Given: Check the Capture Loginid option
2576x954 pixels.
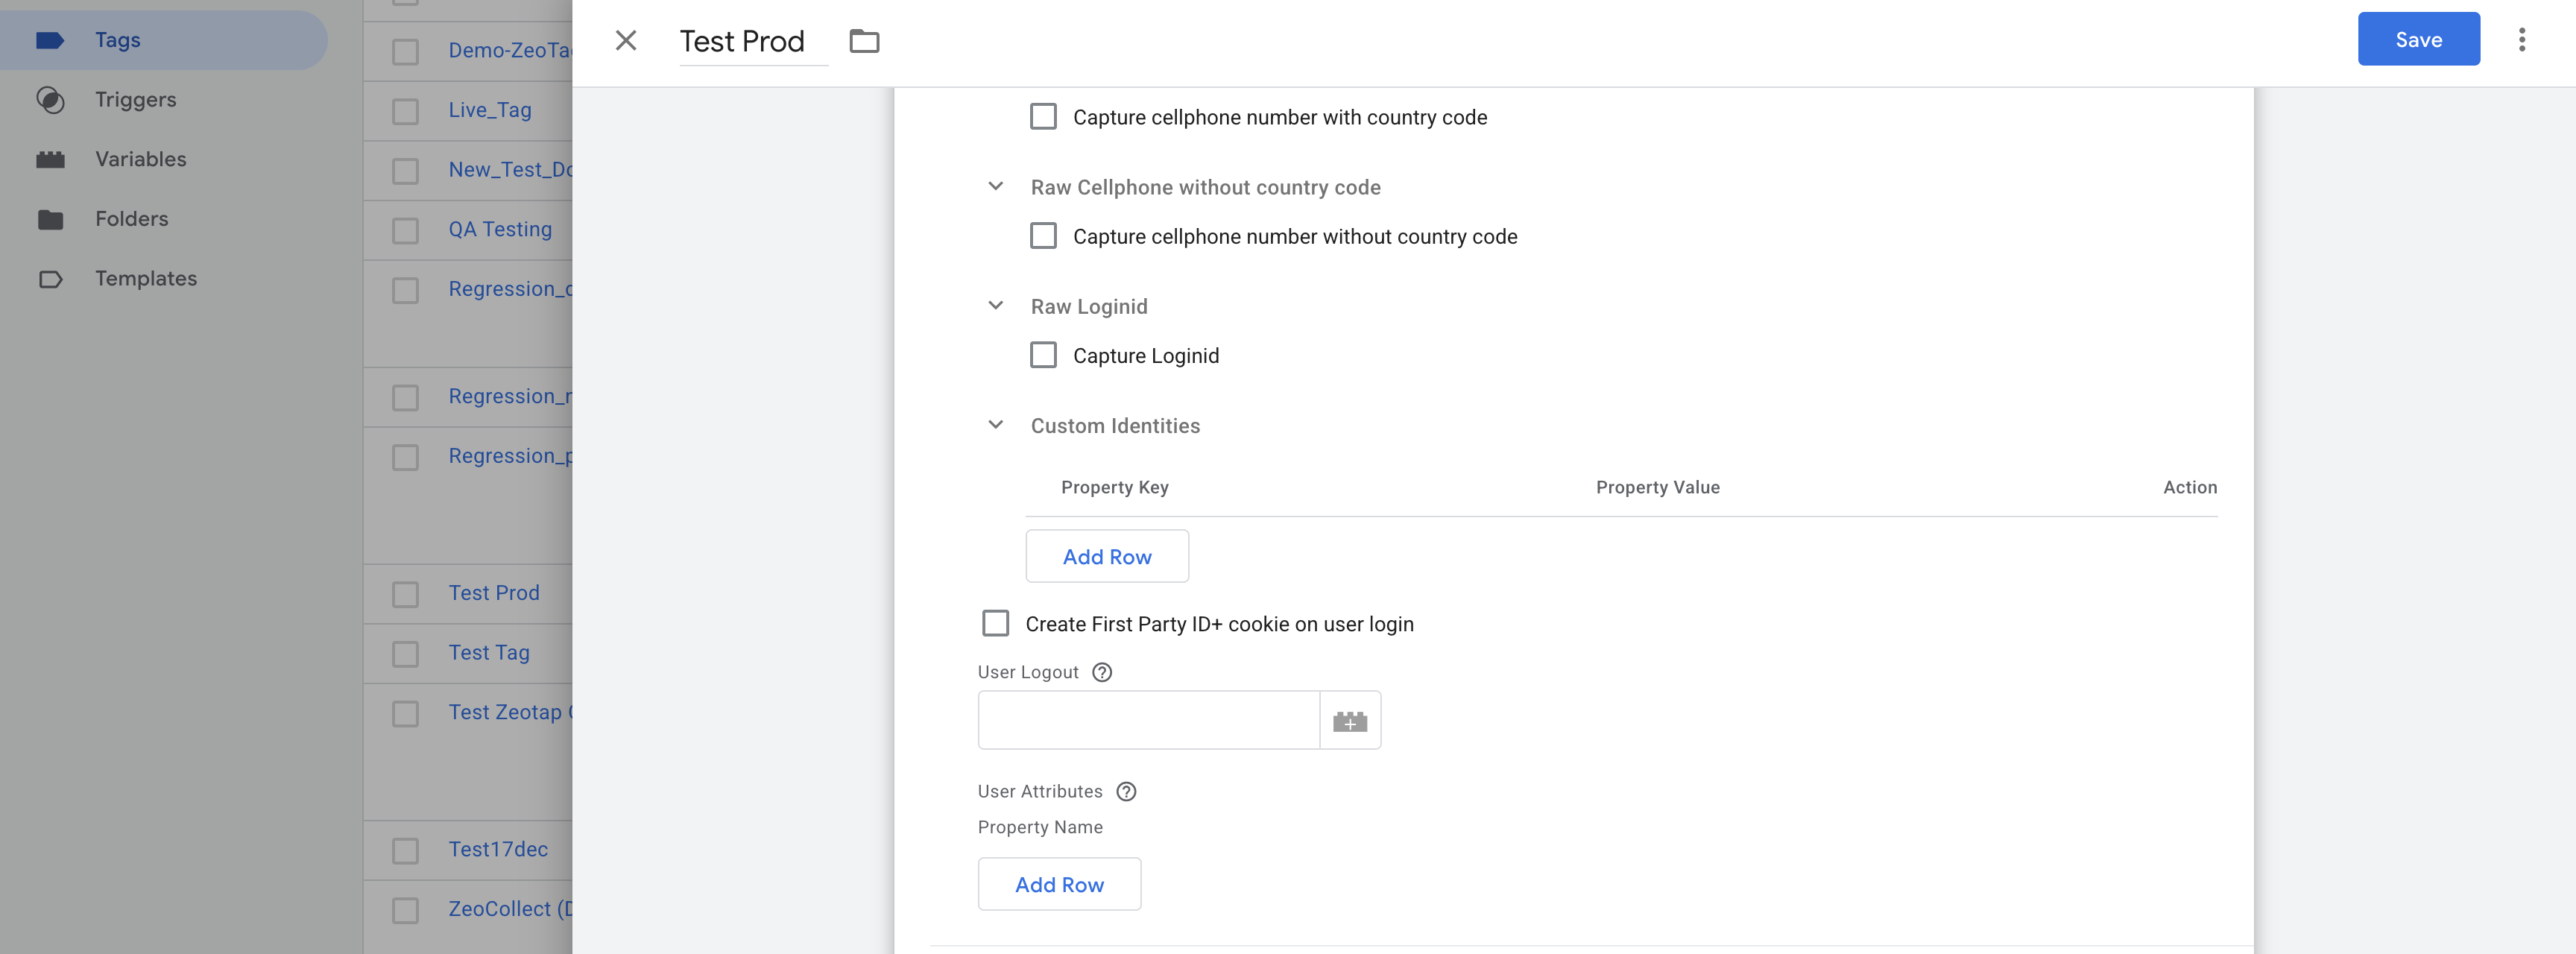Looking at the screenshot, I should 1043,355.
